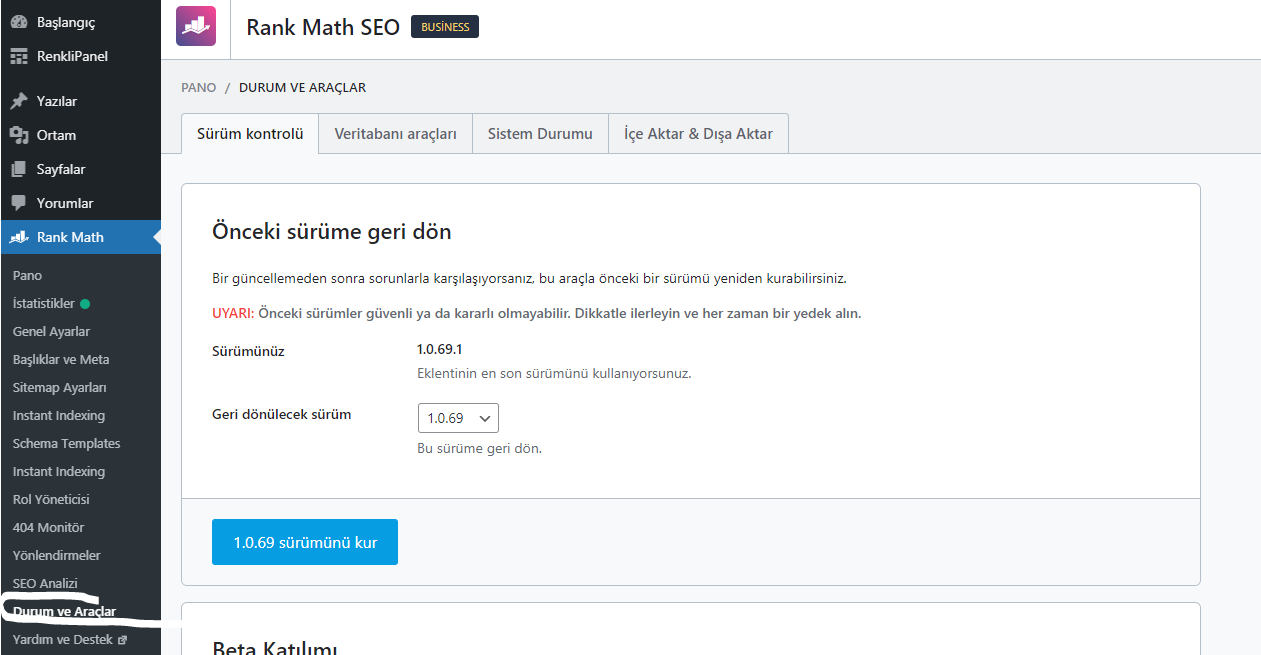Open Schema Templates

coord(66,443)
